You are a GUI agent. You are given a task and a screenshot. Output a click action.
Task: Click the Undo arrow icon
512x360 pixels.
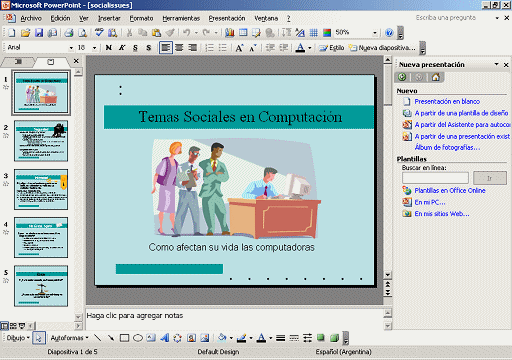point(187,33)
